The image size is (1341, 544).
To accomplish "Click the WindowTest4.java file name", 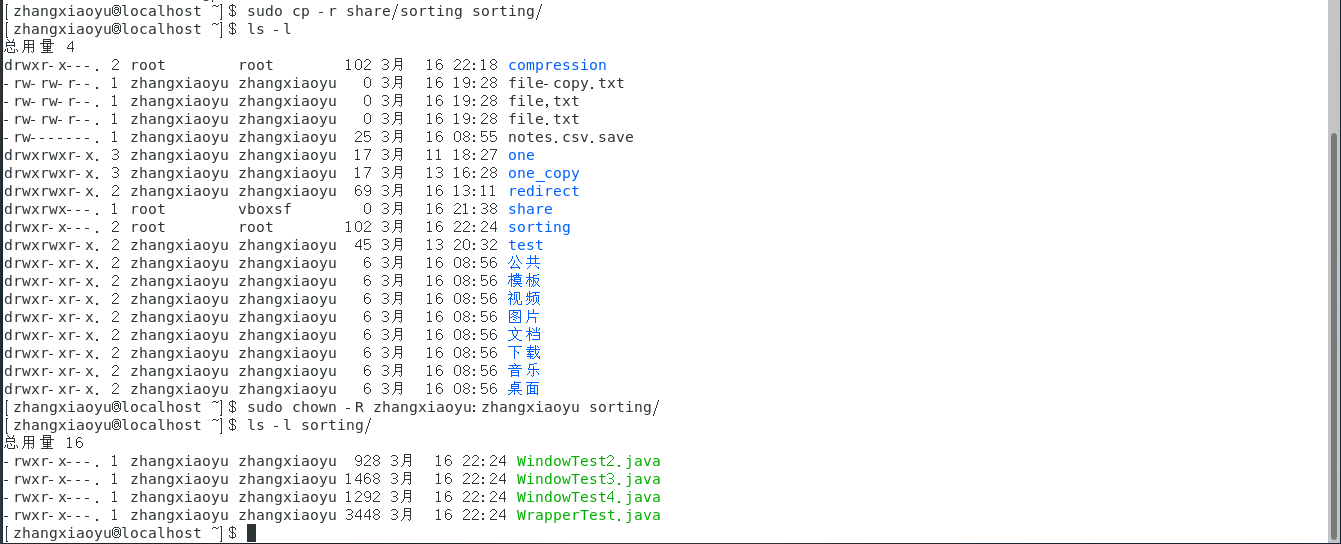I will point(588,497).
